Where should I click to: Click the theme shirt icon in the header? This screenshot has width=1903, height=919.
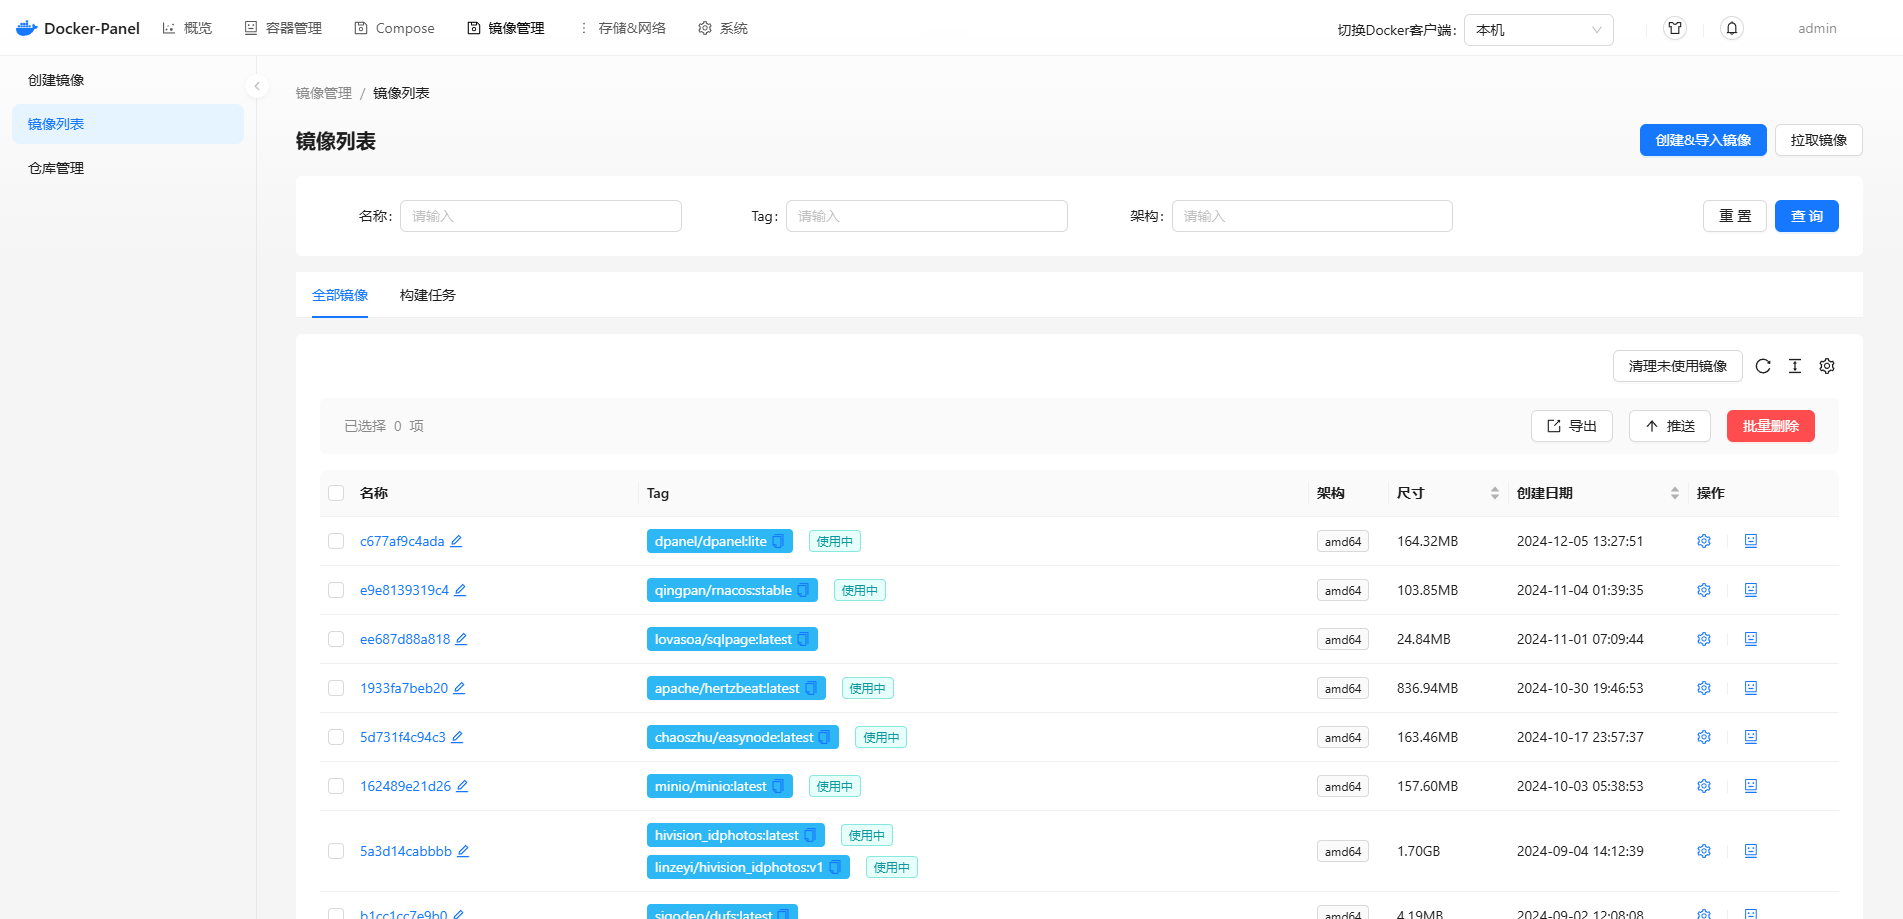point(1675,28)
